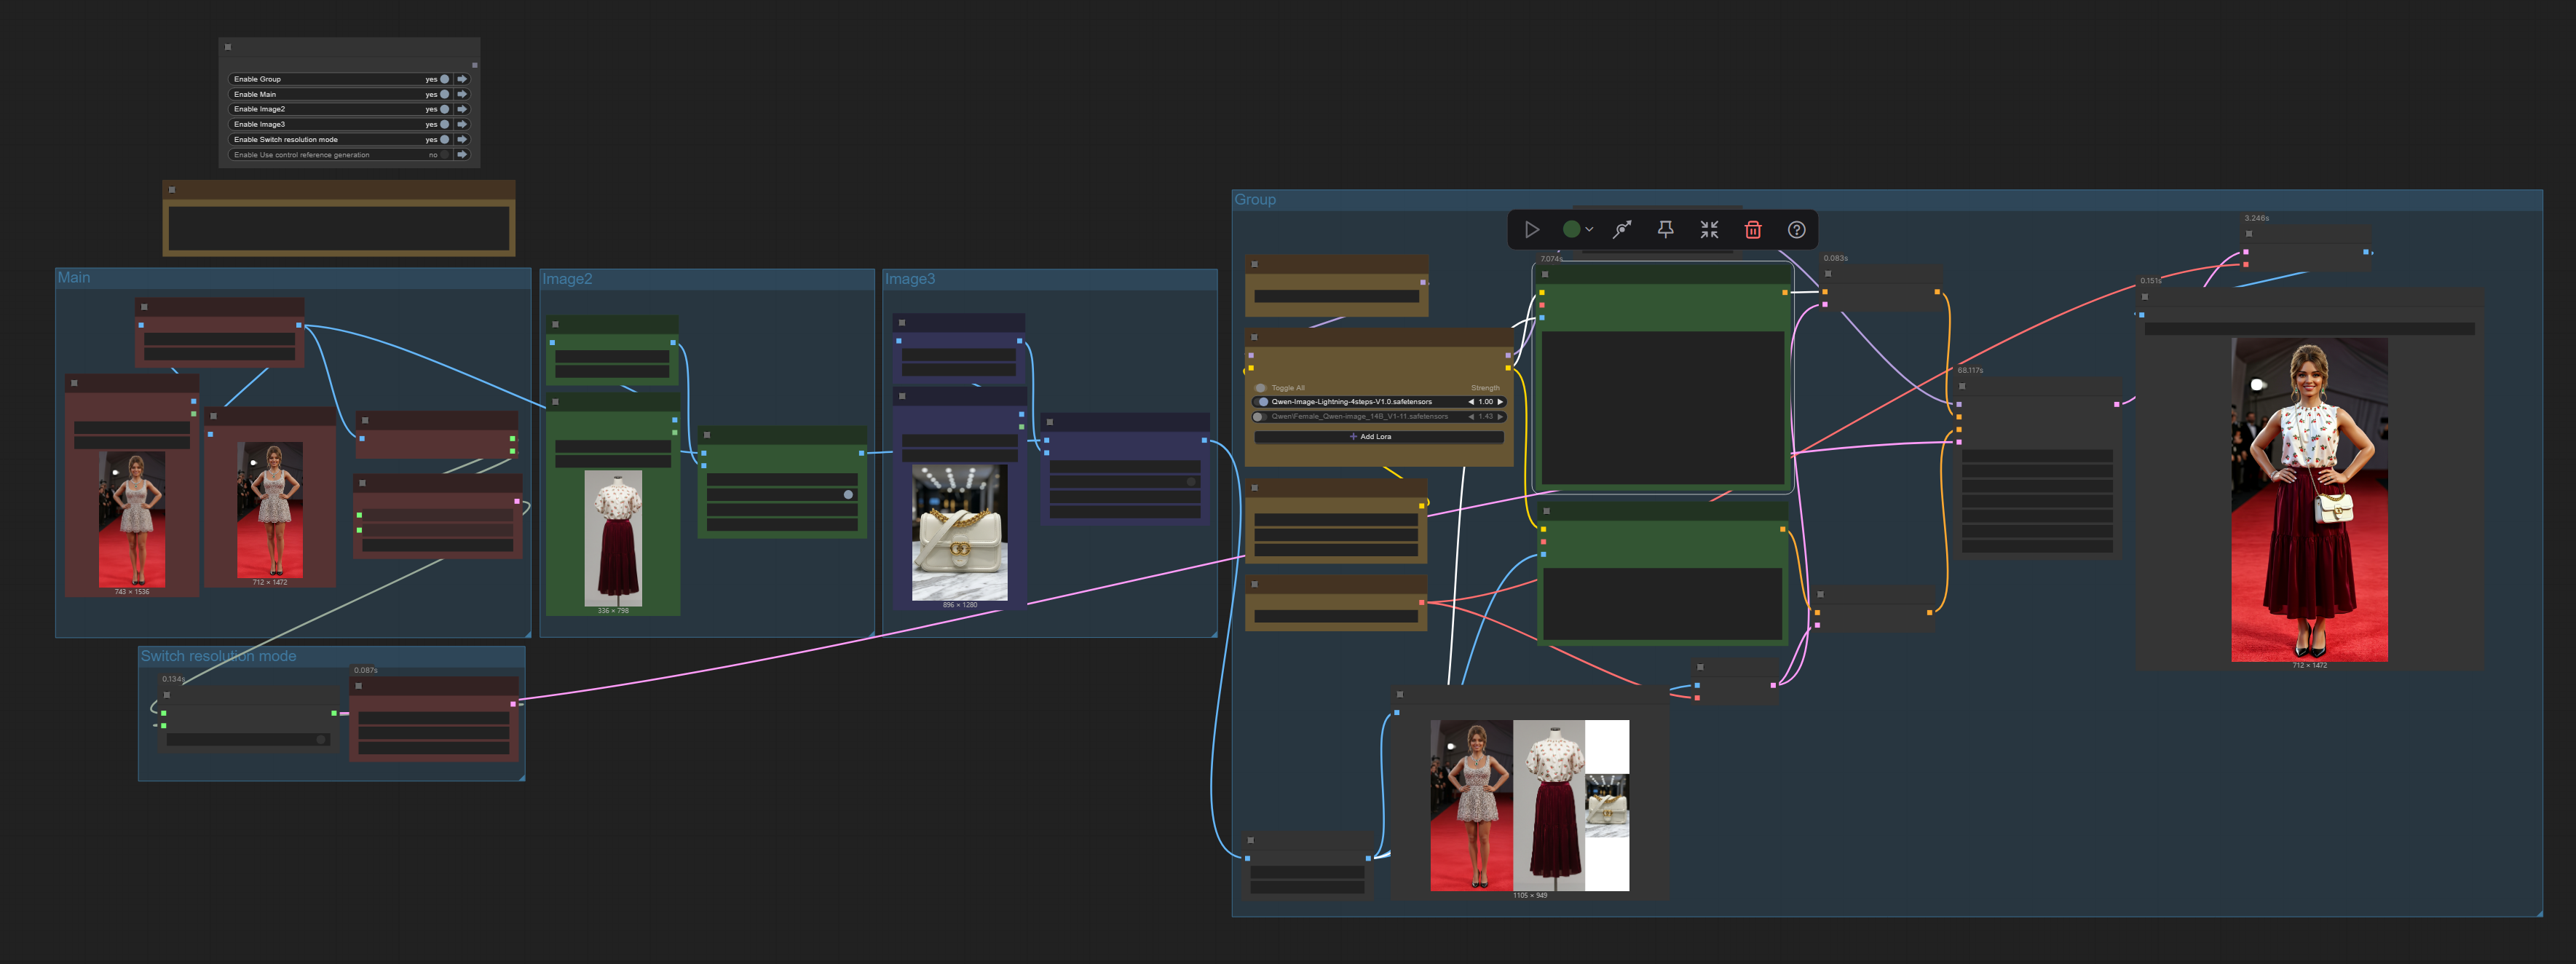2576x964 pixels.
Task: Increase Lightning lora strength with right arrow
Action: pyautogui.click(x=1500, y=402)
